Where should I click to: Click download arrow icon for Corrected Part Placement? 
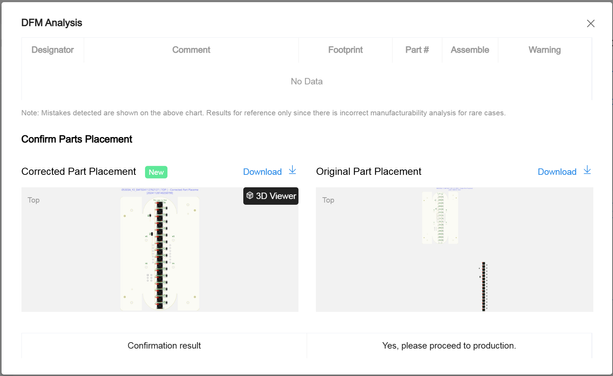coord(292,170)
